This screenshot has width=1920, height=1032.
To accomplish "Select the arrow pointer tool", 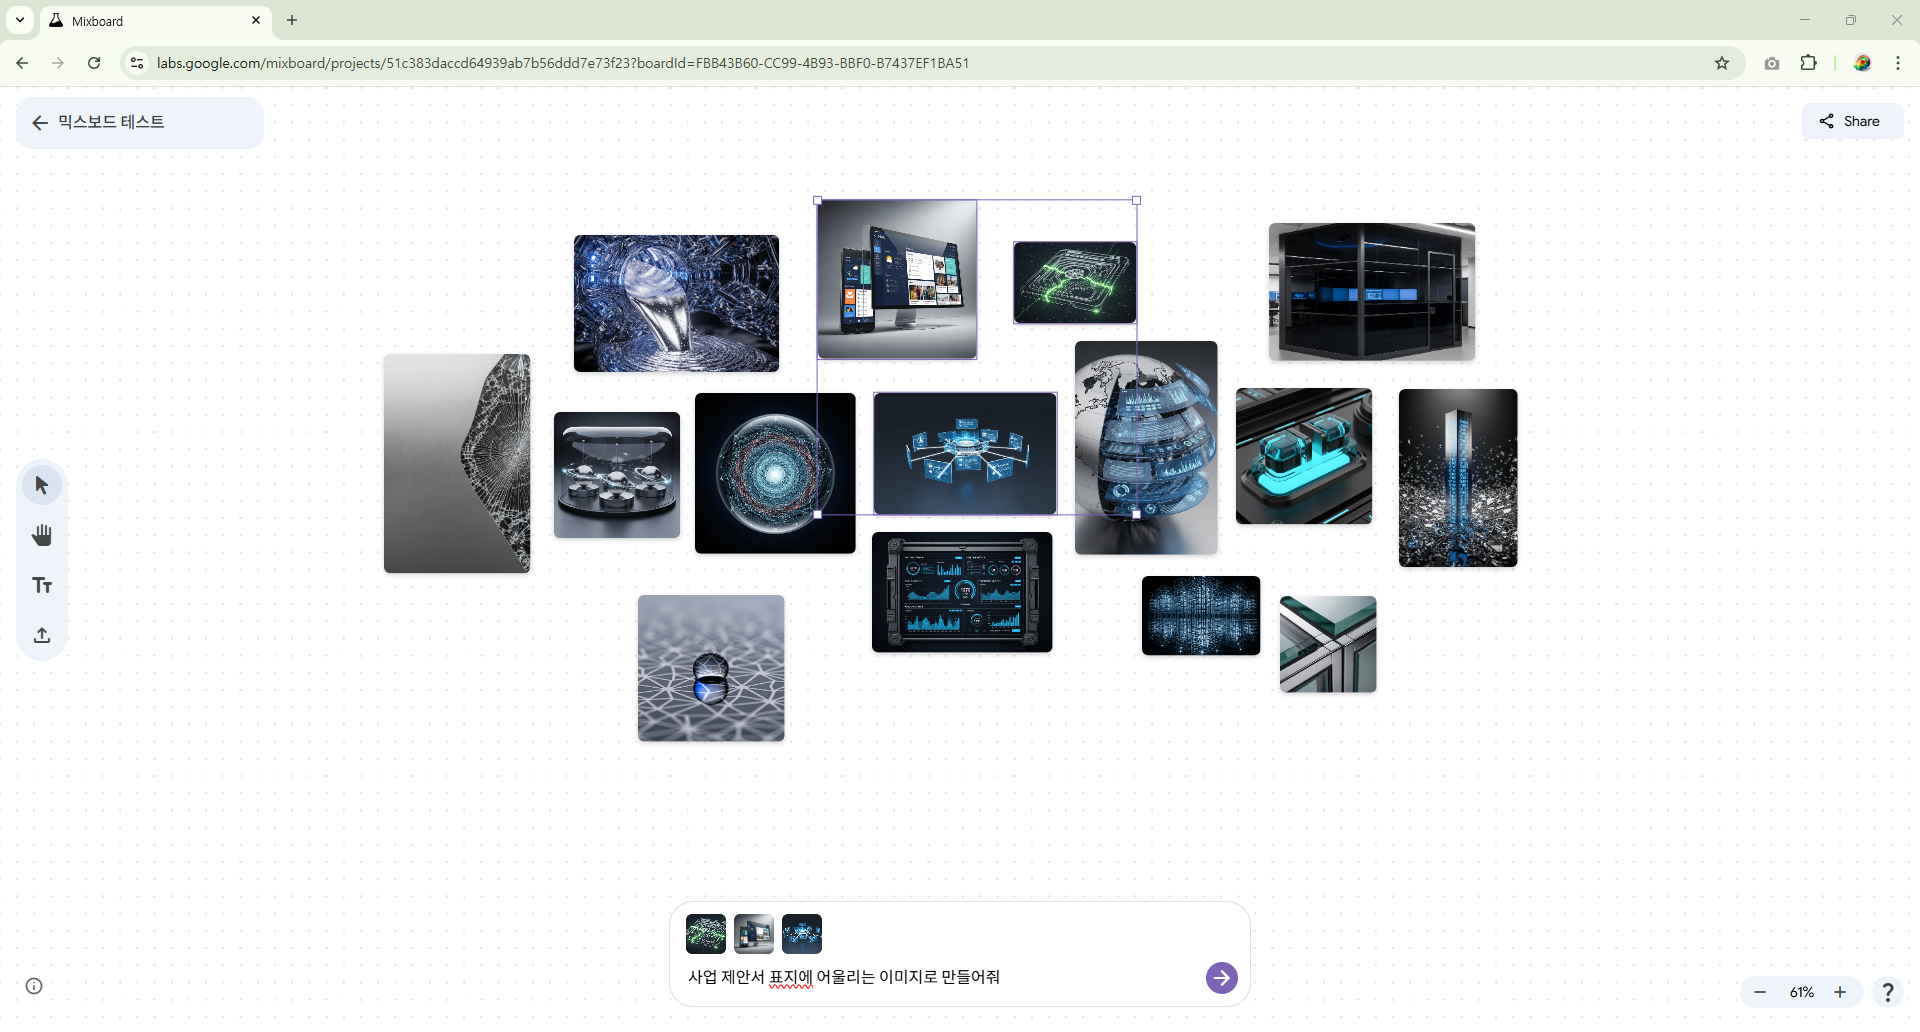I will click(42, 486).
